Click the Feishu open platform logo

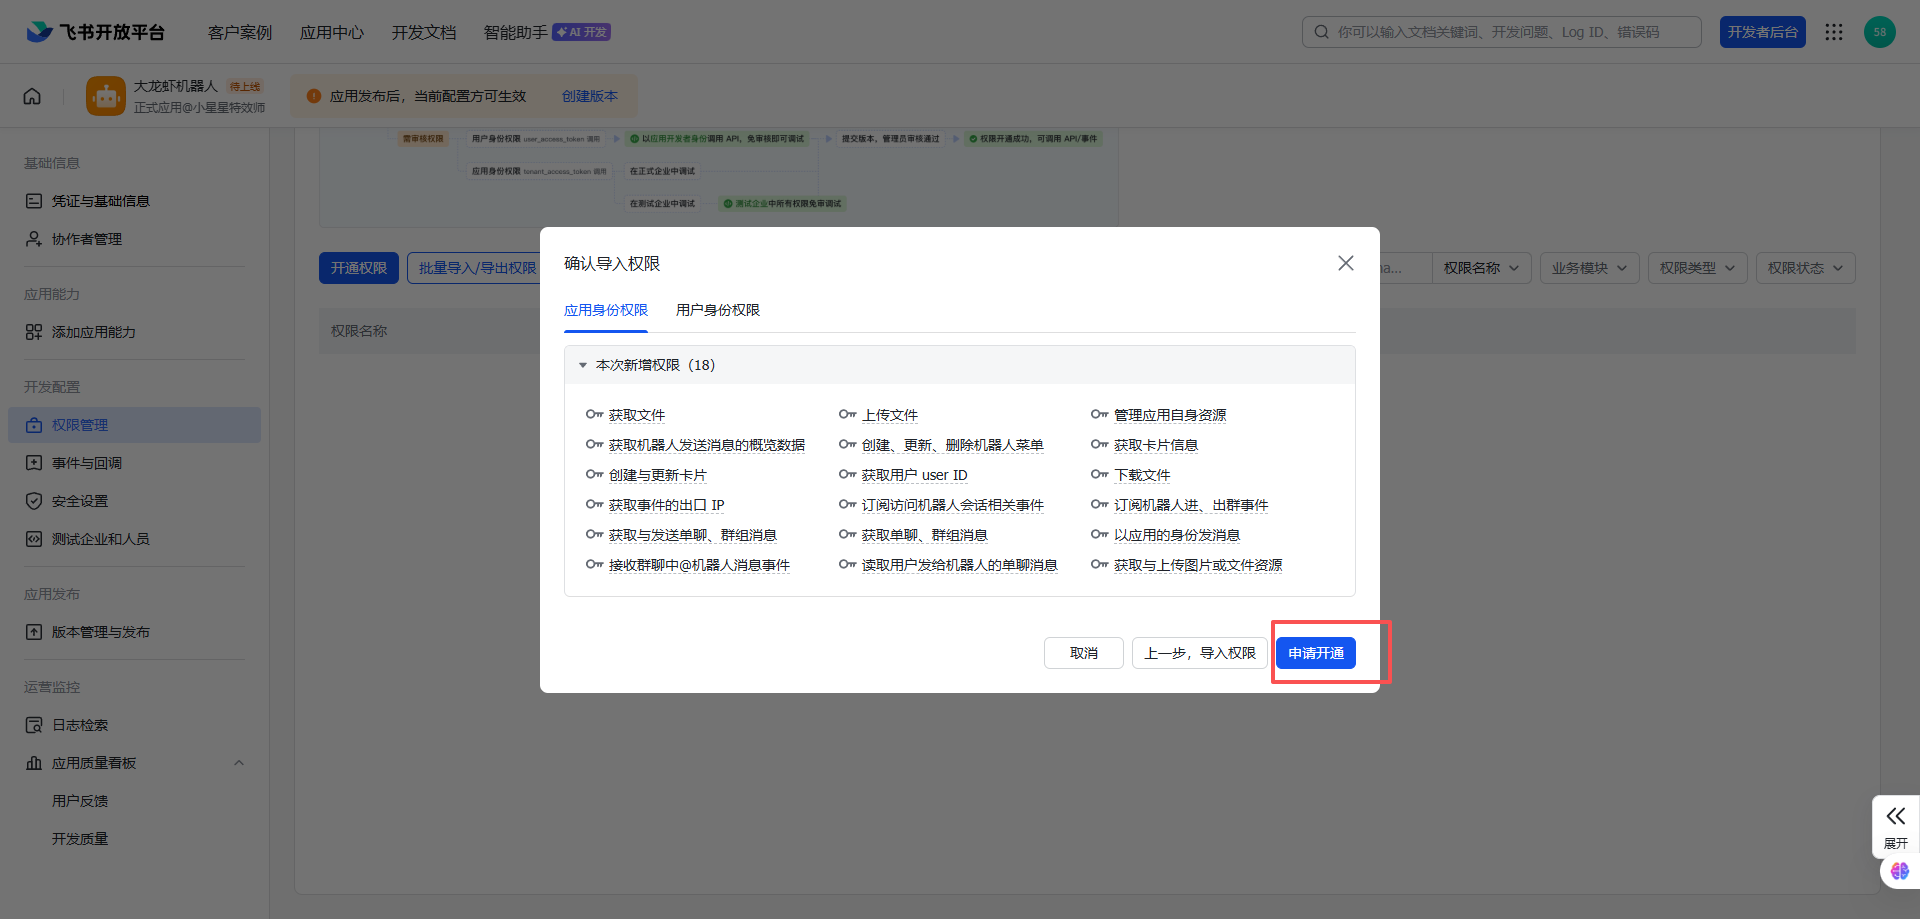pyautogui.click(x=96, y=32)
